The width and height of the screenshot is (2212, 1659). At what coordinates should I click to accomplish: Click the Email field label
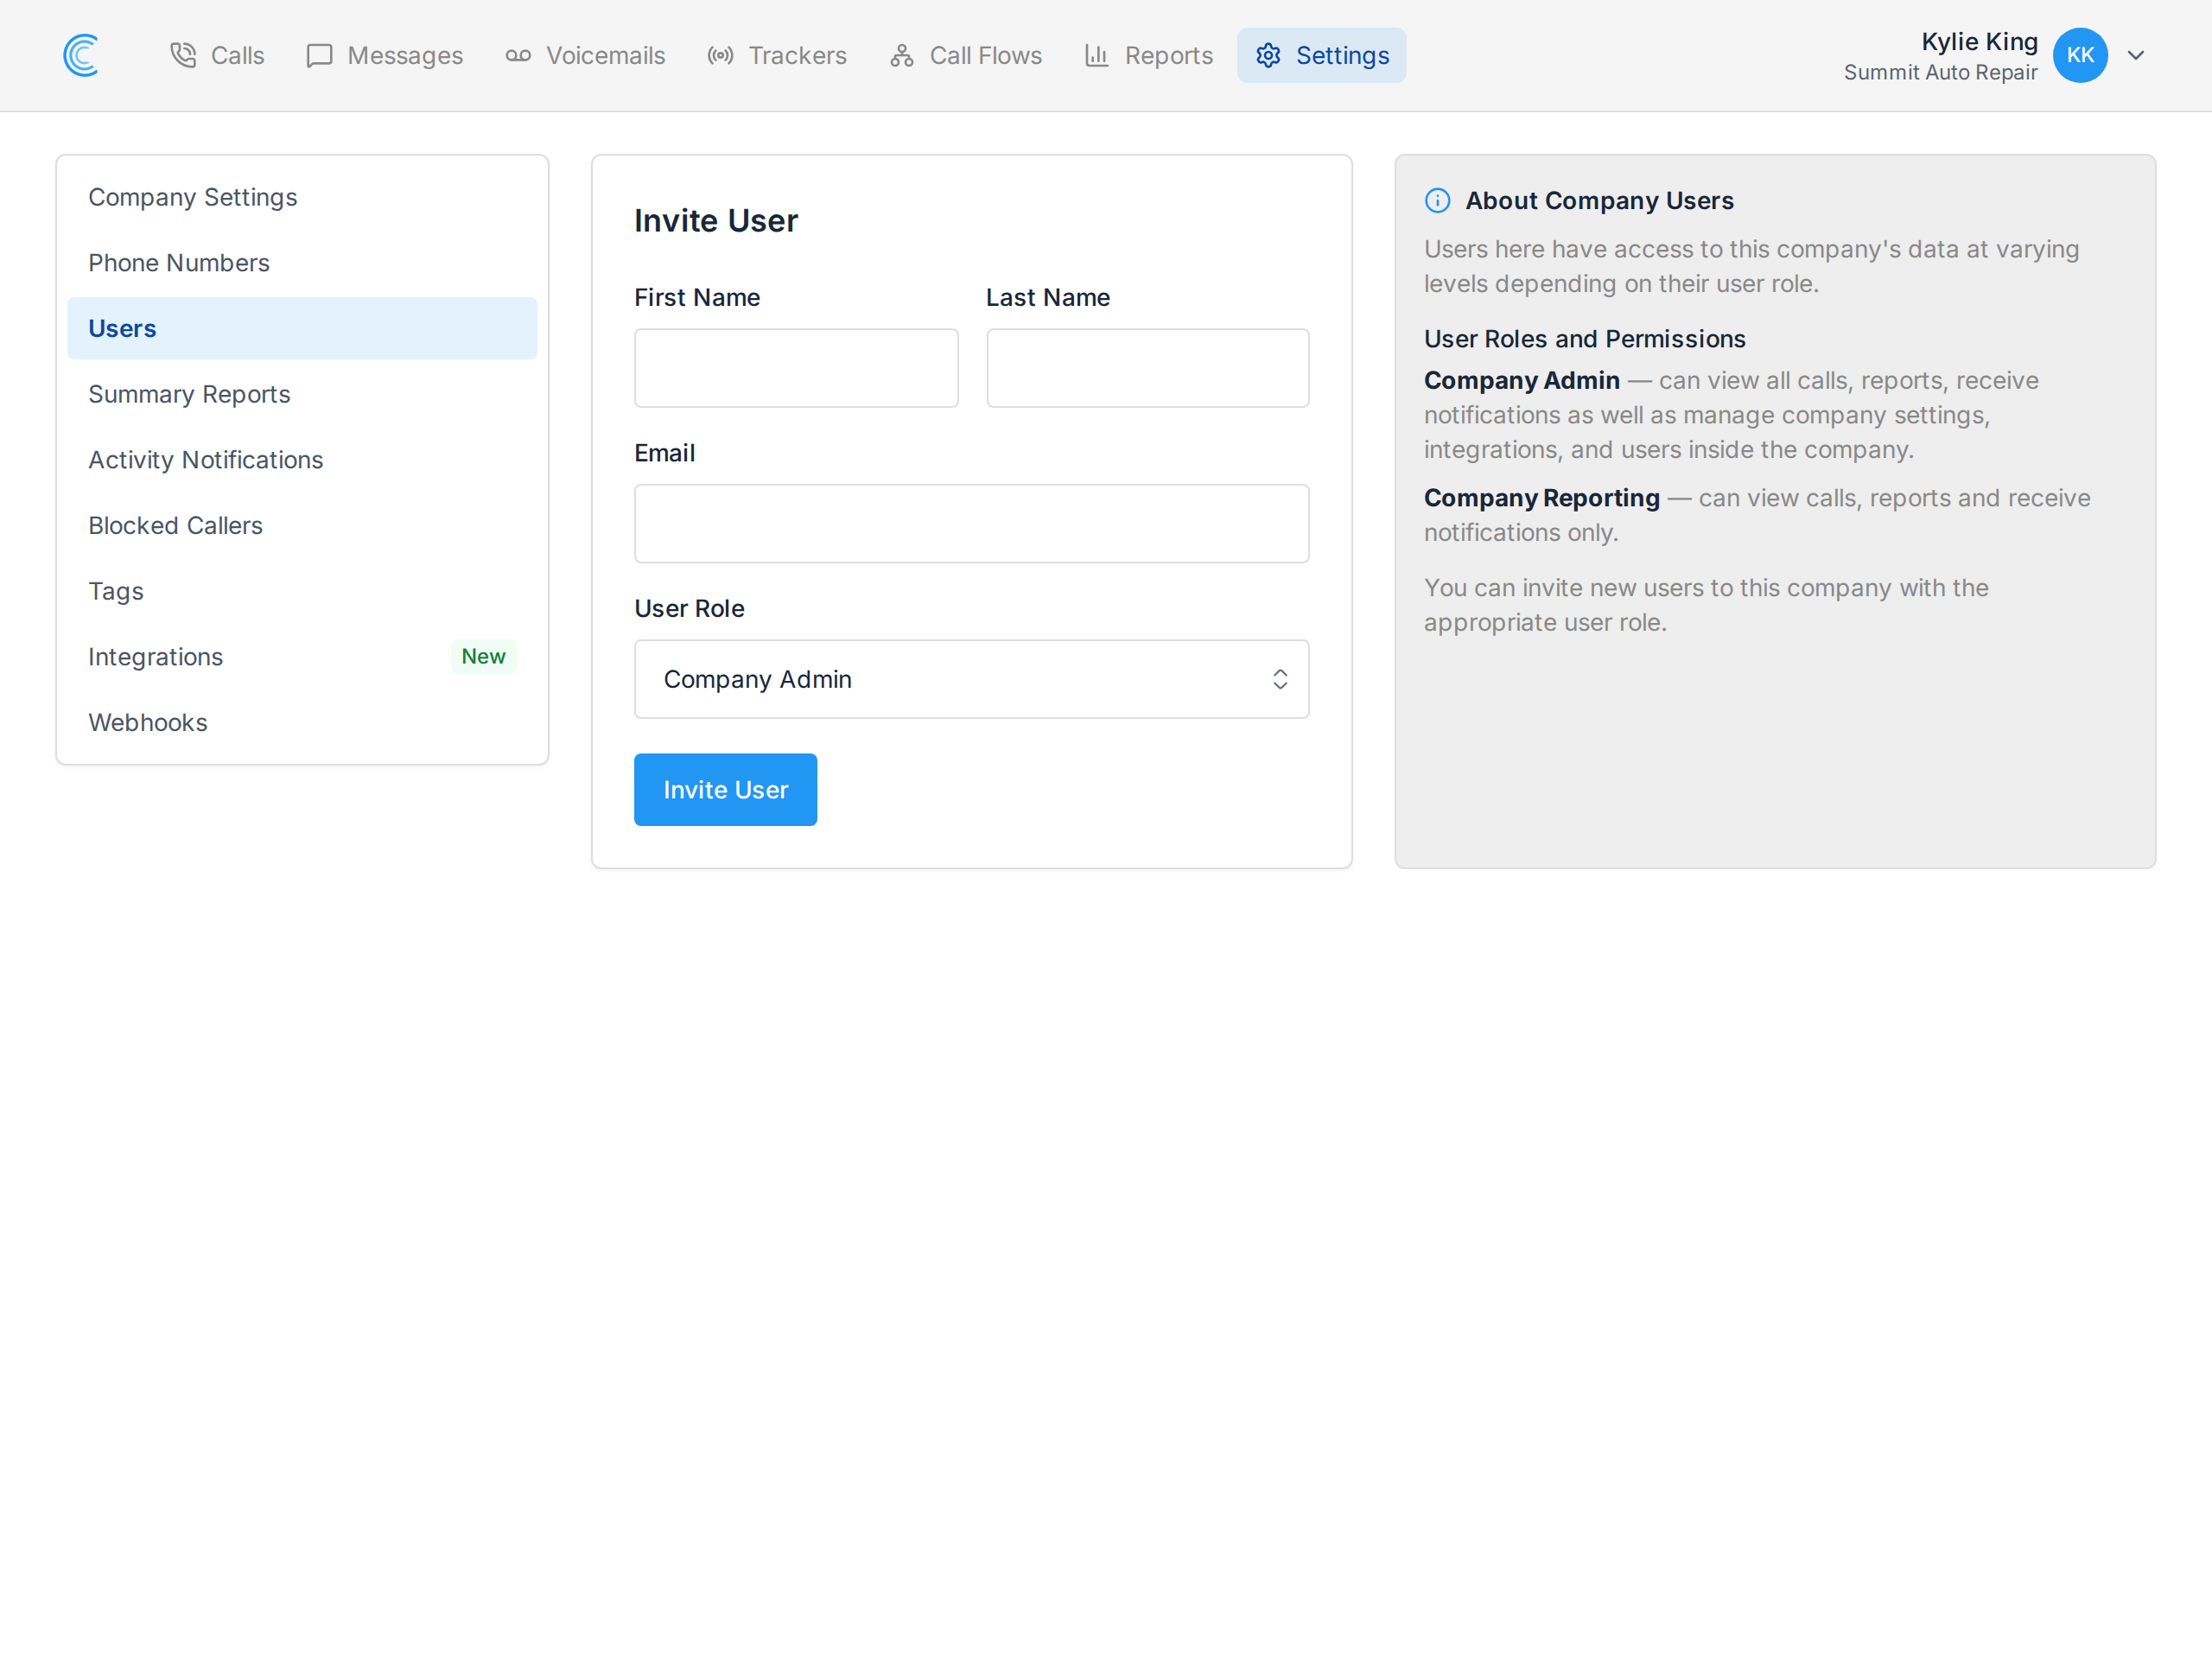[x=664, y=453]
